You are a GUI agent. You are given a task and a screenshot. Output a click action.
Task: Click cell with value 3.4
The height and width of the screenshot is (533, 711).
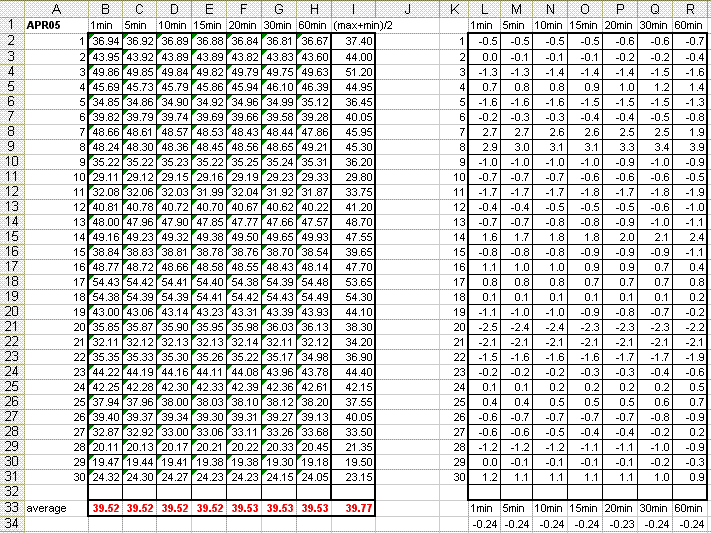click(655, 147)
